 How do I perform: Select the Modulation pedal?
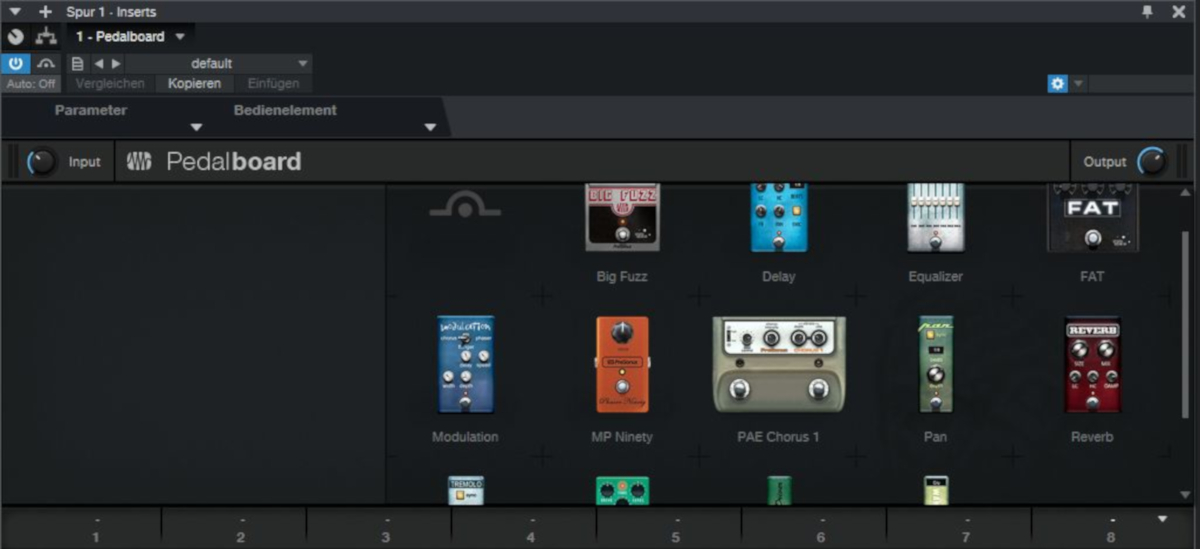tap(465, 364)
